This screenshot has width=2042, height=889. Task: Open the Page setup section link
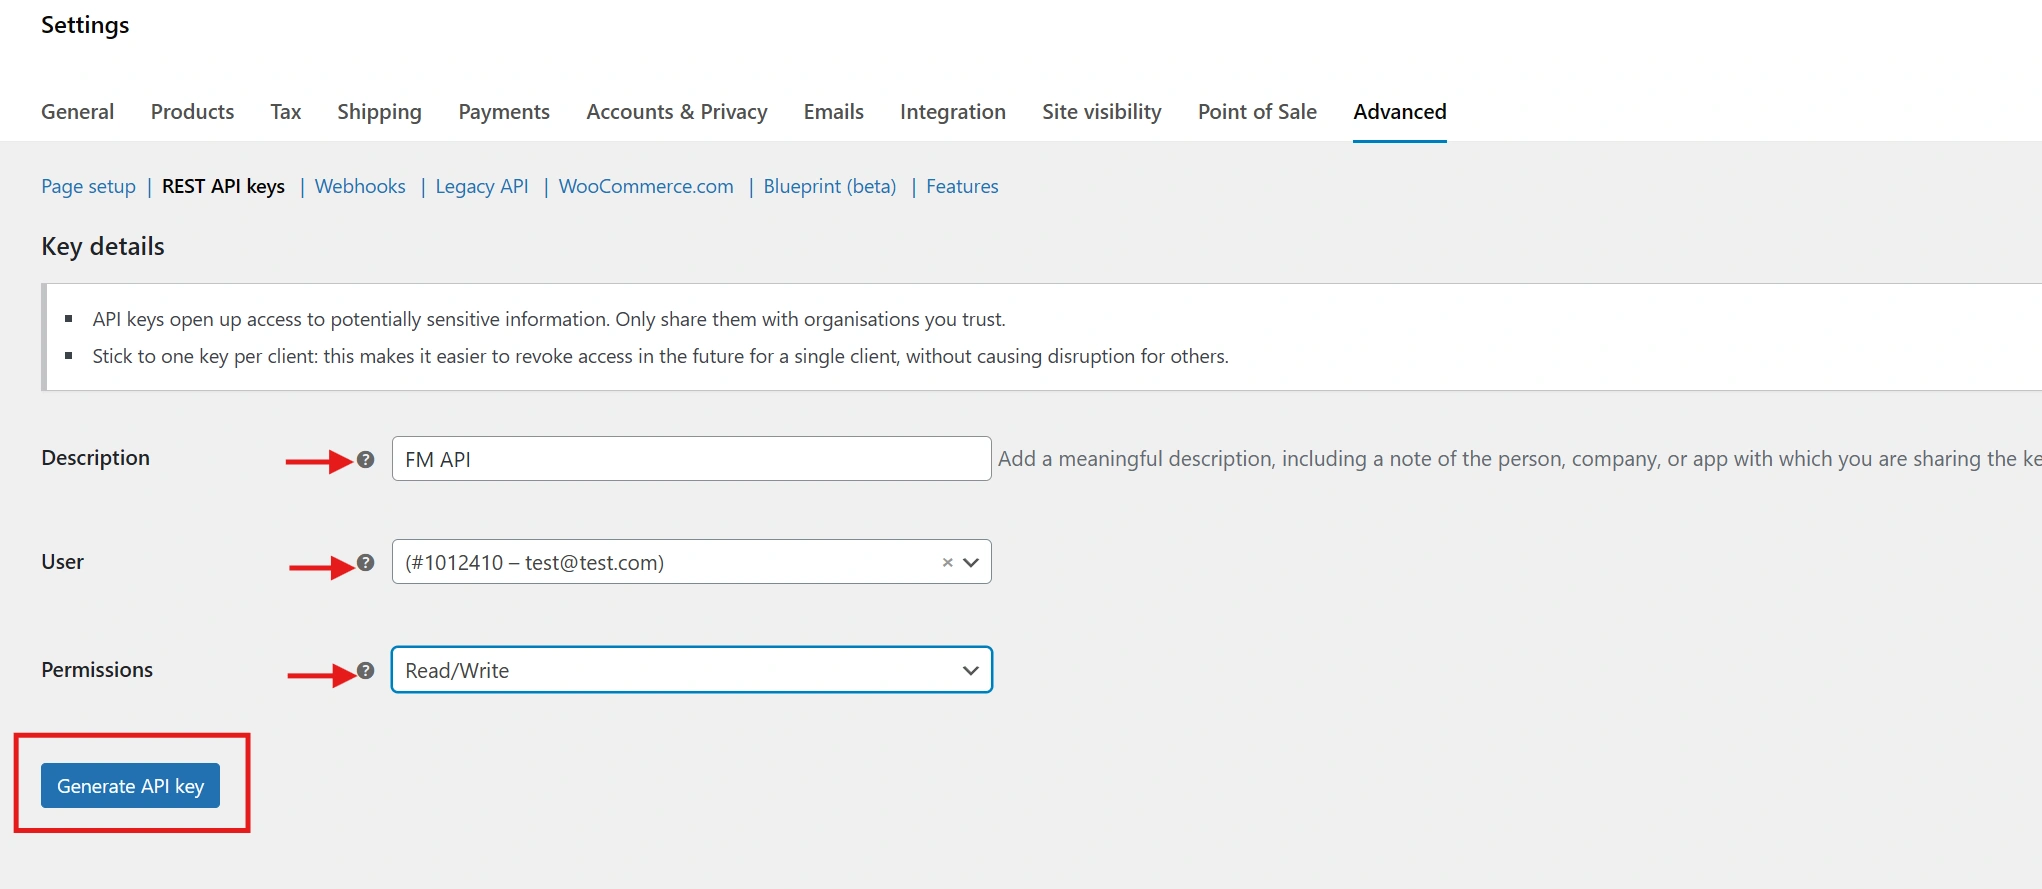click(88, 187)
